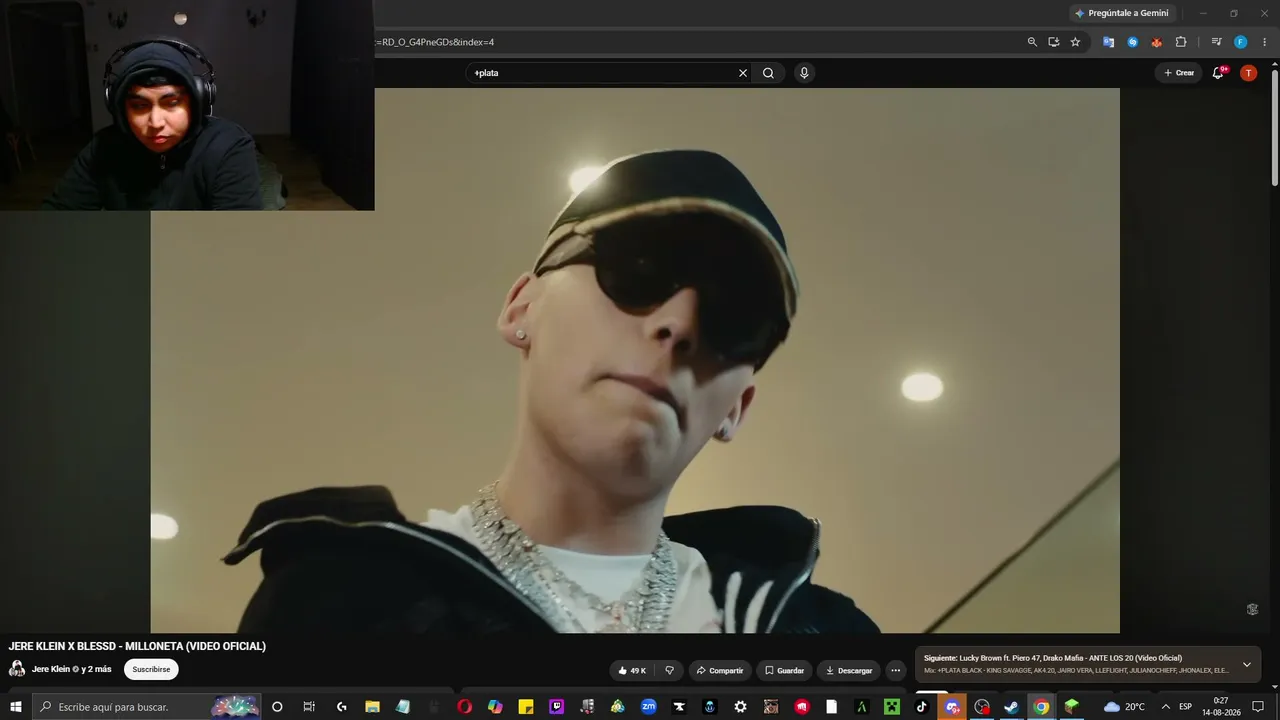
Task: Open more video actions ellipsis menu
Action: [895, 670]
